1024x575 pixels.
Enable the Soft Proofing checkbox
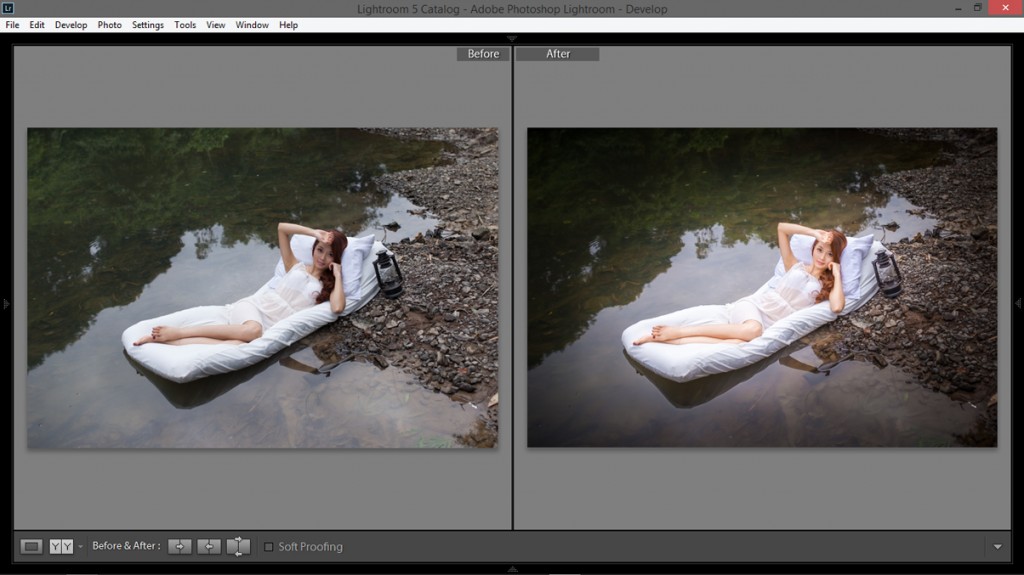[x=268, y=547]
